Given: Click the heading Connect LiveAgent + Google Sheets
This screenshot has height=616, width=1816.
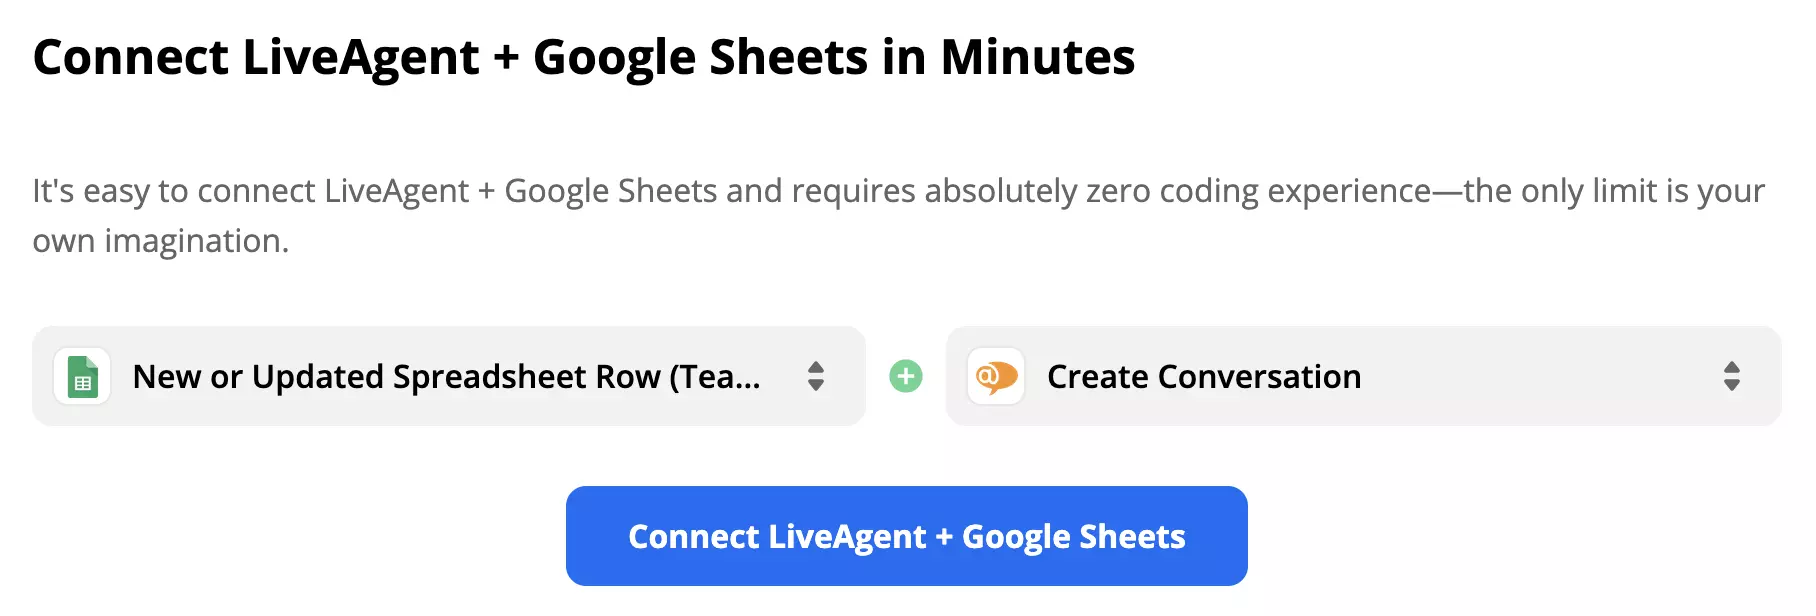Looking at the screenshot, I should (x=584, y=57).
